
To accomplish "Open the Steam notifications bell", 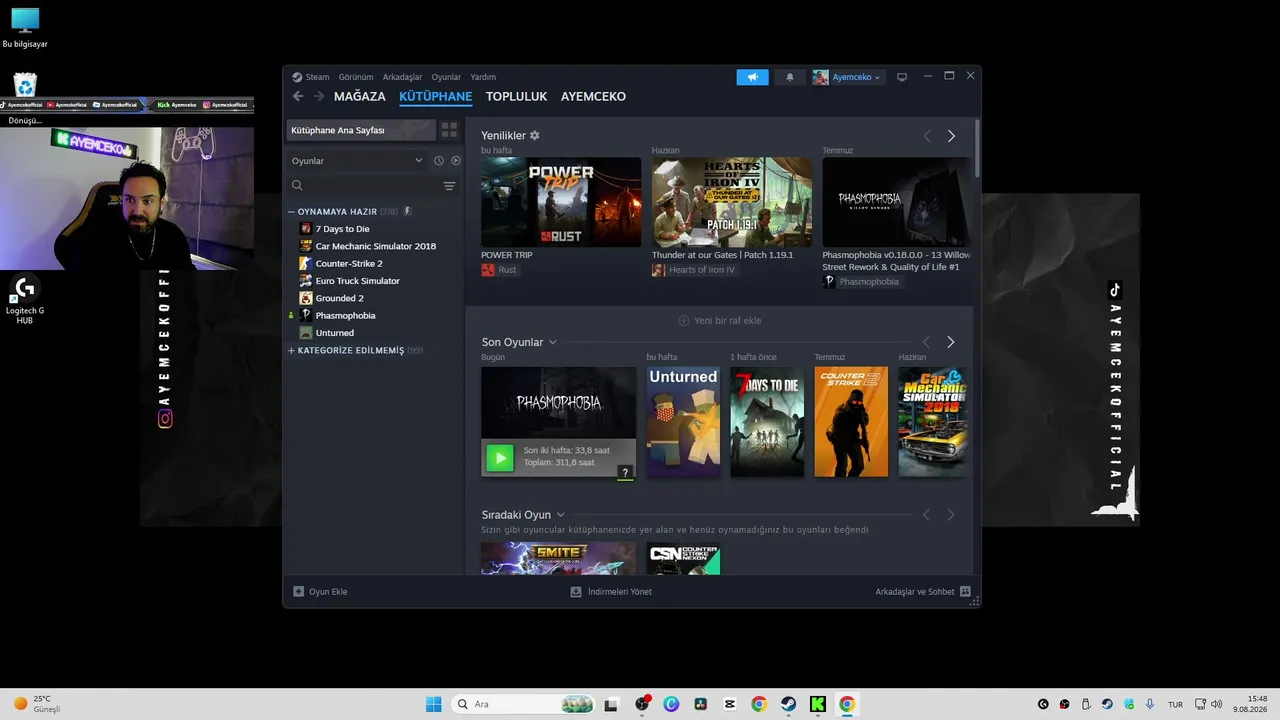I will [789, 77].
